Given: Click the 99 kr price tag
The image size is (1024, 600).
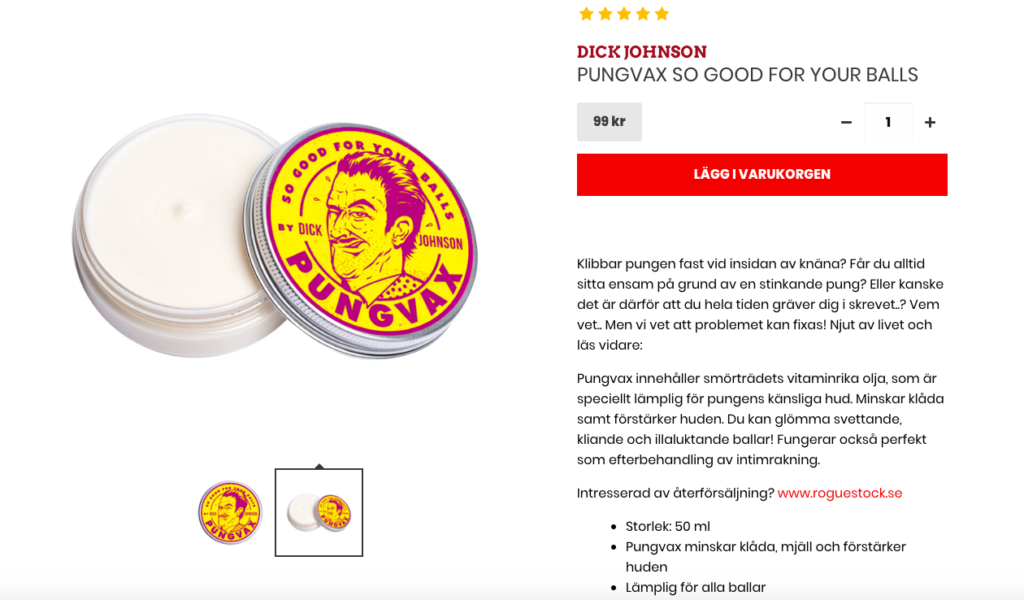Looking at the screenshot, I should (x=609, y=121).
